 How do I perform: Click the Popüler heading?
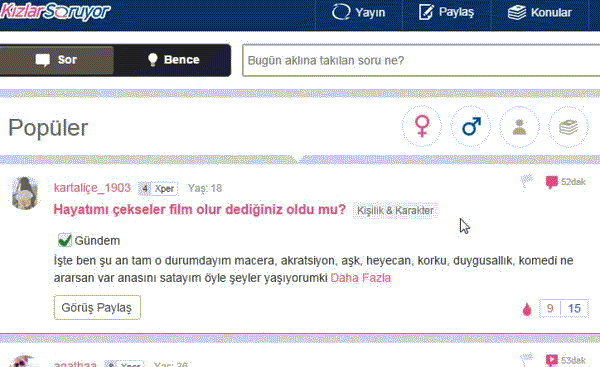tap(48, 128)
